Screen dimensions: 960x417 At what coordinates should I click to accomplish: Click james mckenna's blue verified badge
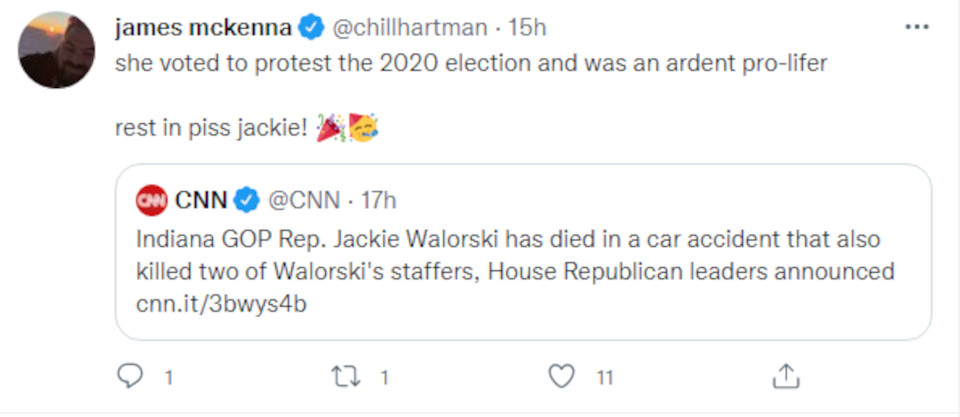(x=311, y=28)
